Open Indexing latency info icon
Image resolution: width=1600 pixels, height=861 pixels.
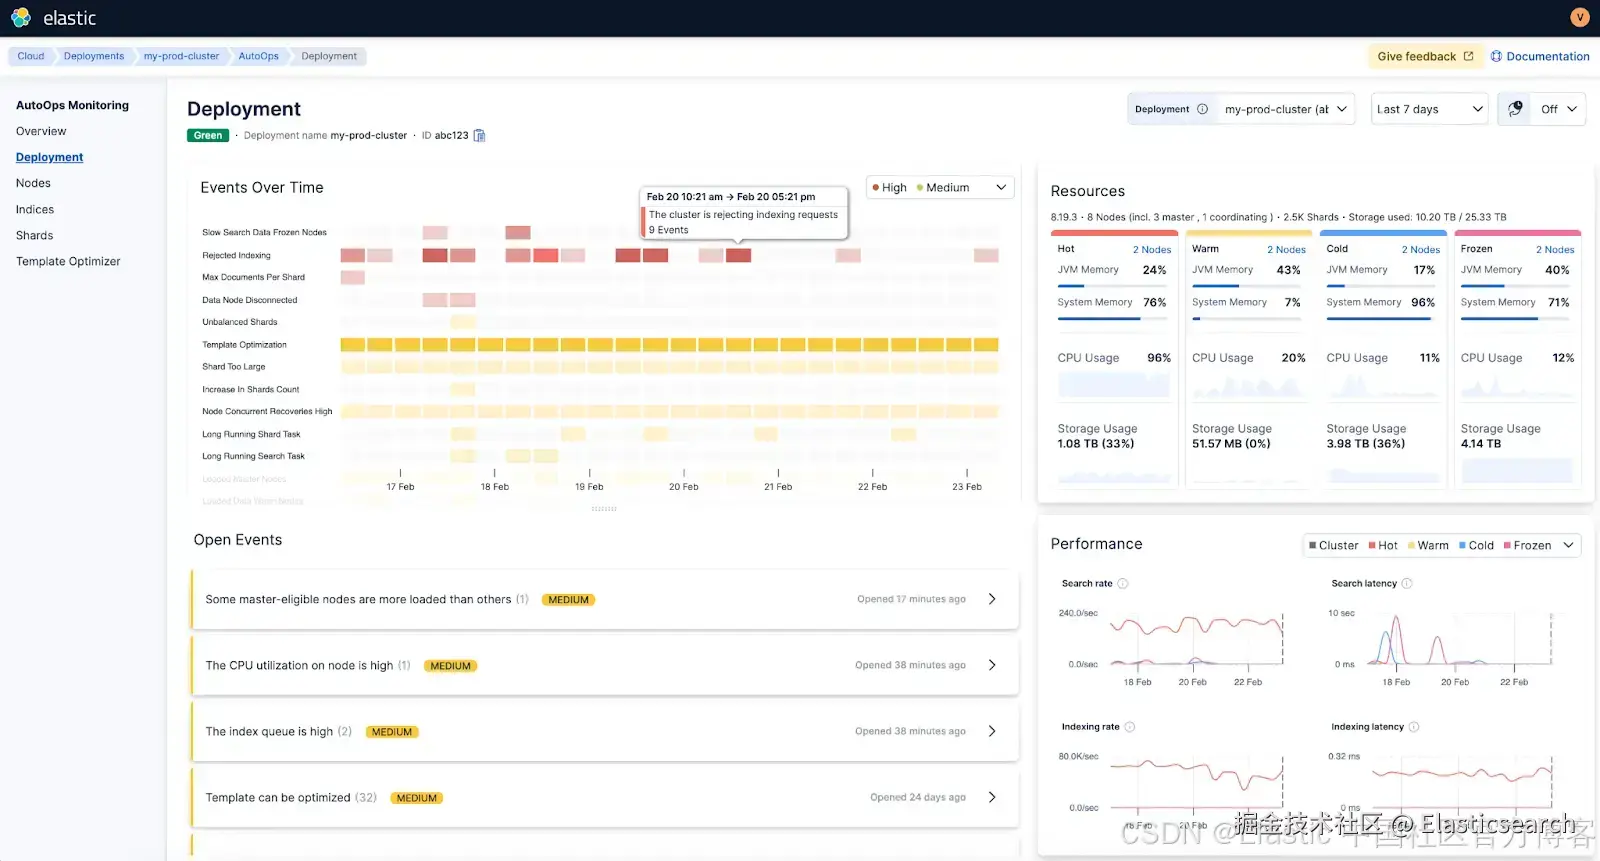click(x=1414, y=727)
